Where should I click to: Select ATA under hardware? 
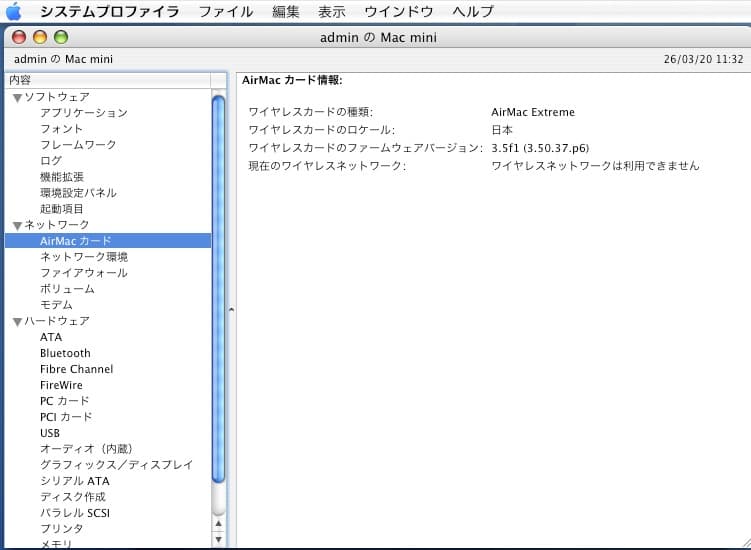51,337
